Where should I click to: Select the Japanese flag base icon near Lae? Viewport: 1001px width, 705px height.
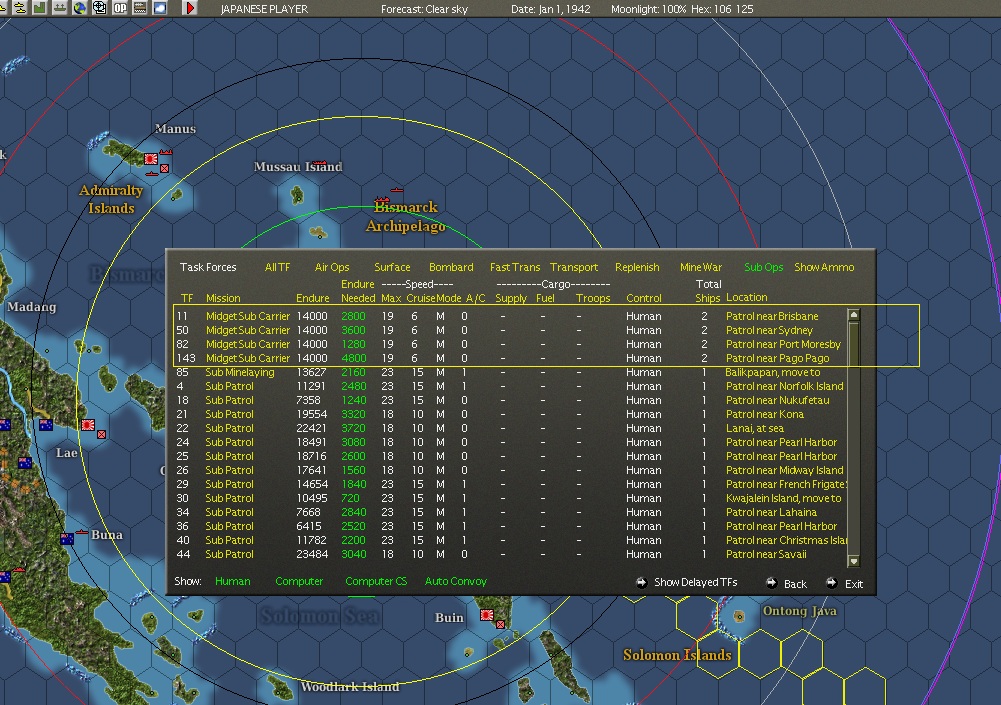click(88, 425)
